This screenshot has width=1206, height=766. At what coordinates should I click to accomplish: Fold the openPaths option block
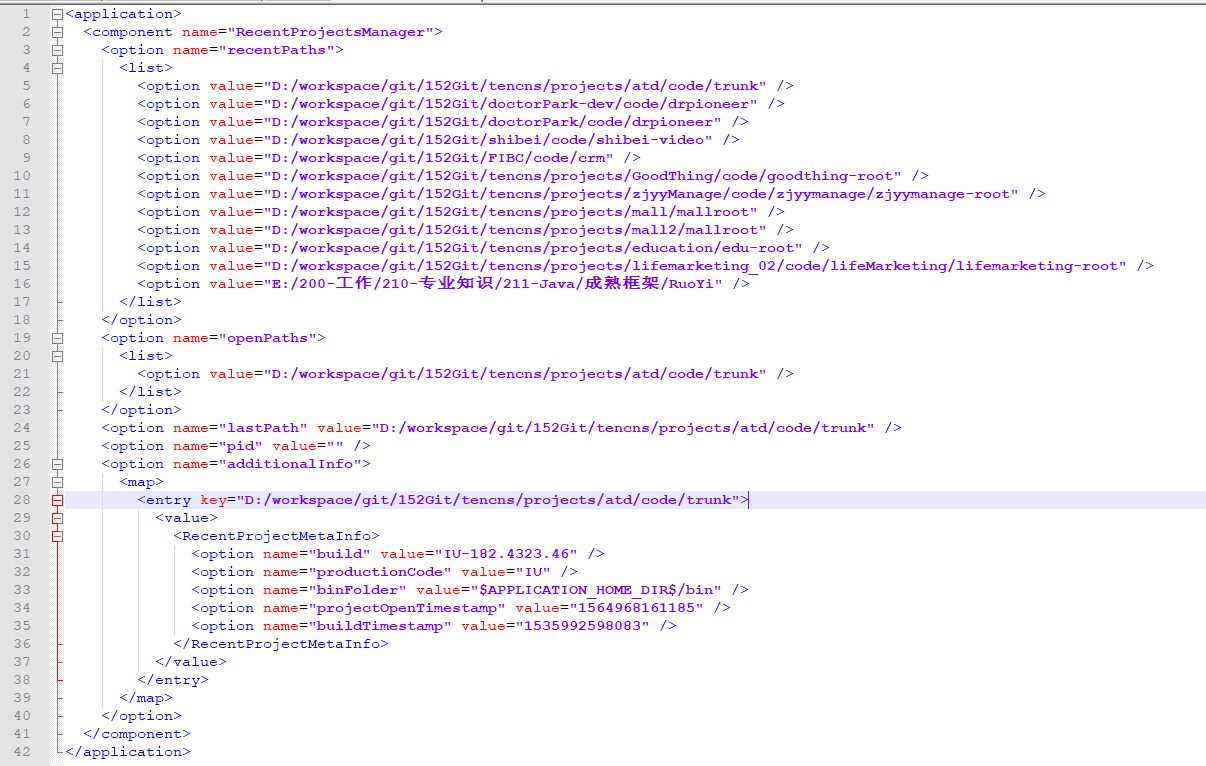[58, 338]
